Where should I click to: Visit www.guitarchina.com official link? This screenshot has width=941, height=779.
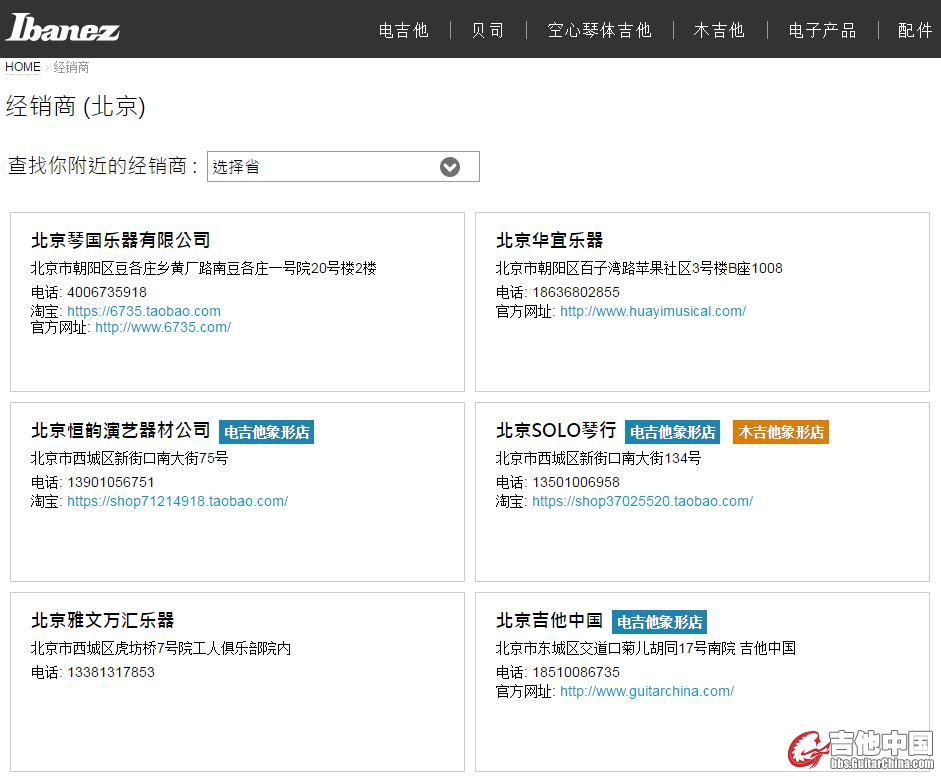(x=647, y=691)
